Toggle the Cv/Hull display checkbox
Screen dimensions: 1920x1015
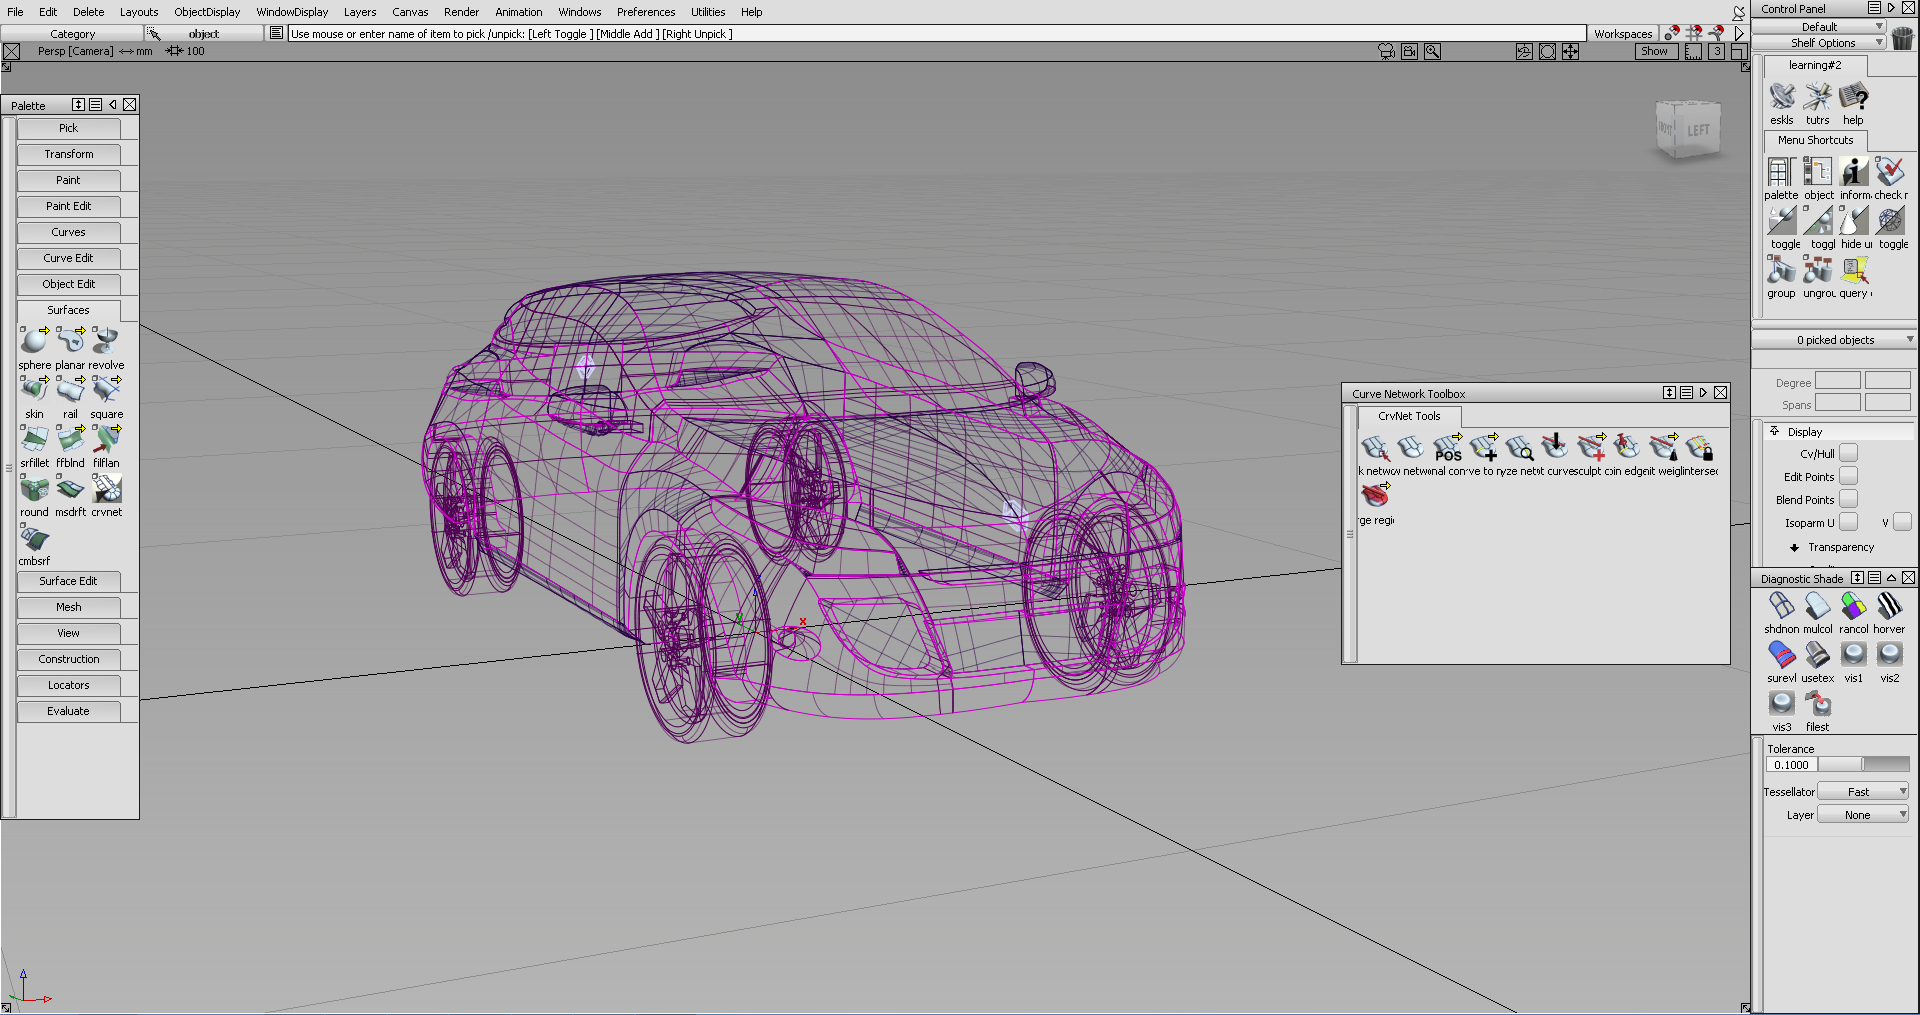(1848, 453)
